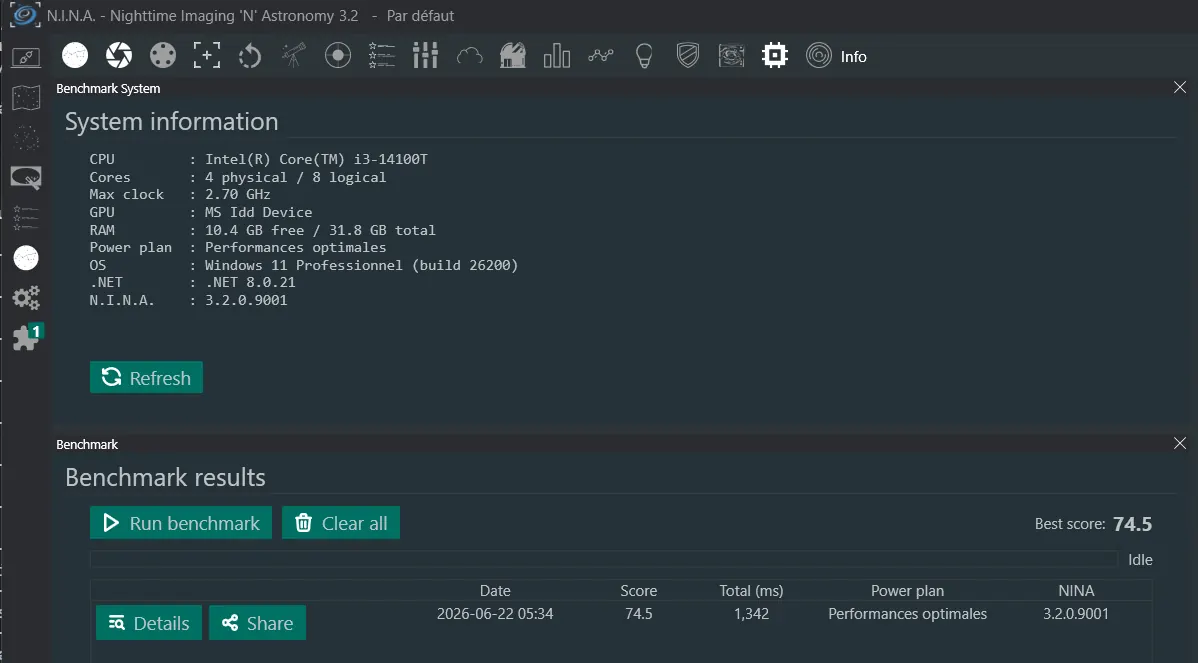The image size is (1198, 663).
Task: Start the test with Run benchmark
Action: [x=181, y=522]
